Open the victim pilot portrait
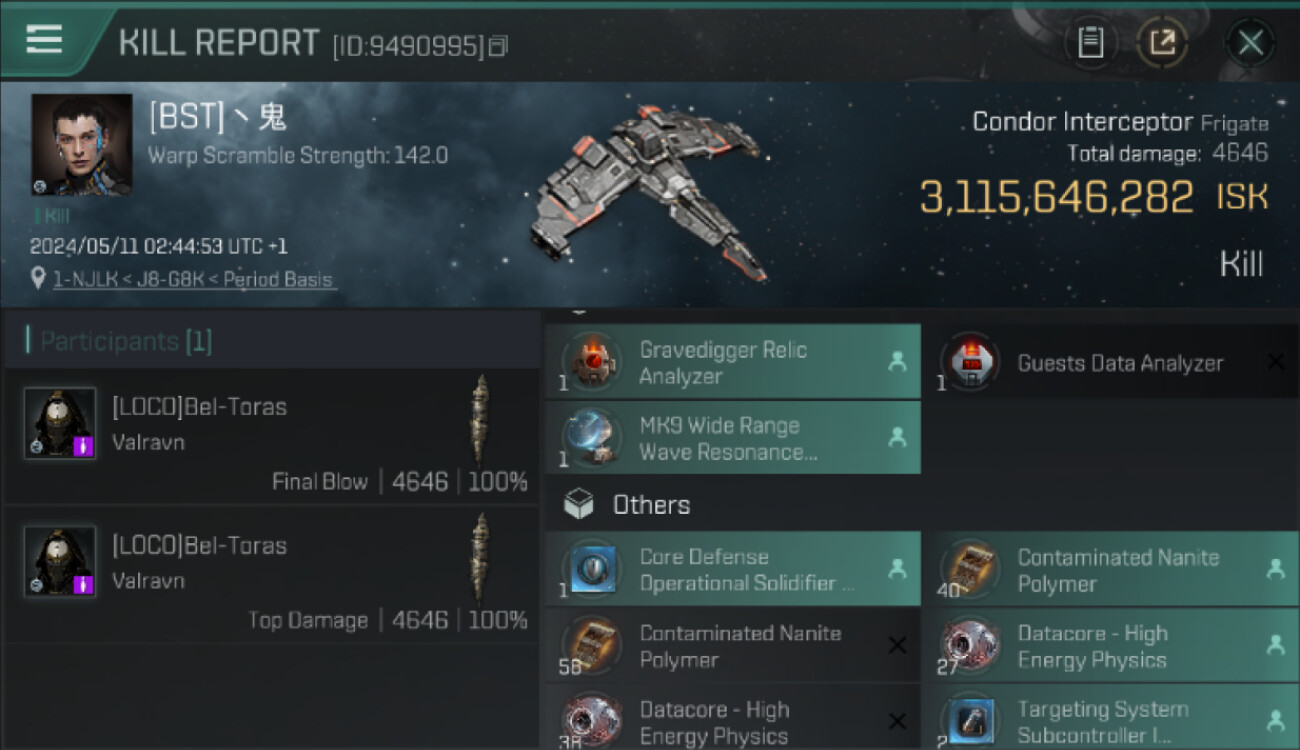Viewport: 1300px width, 750px height. (81, 145)
